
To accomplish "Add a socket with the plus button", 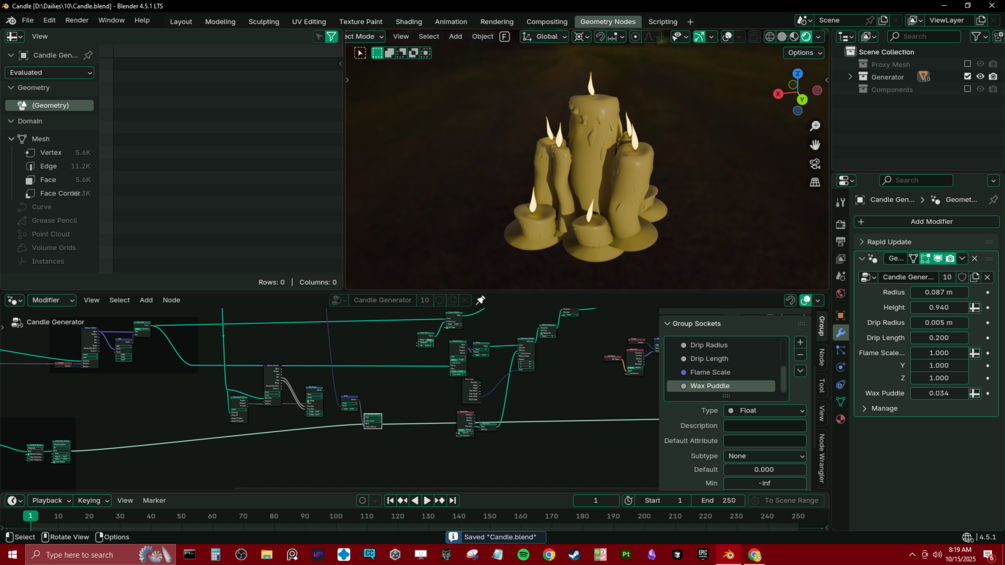I will point(800,342).
